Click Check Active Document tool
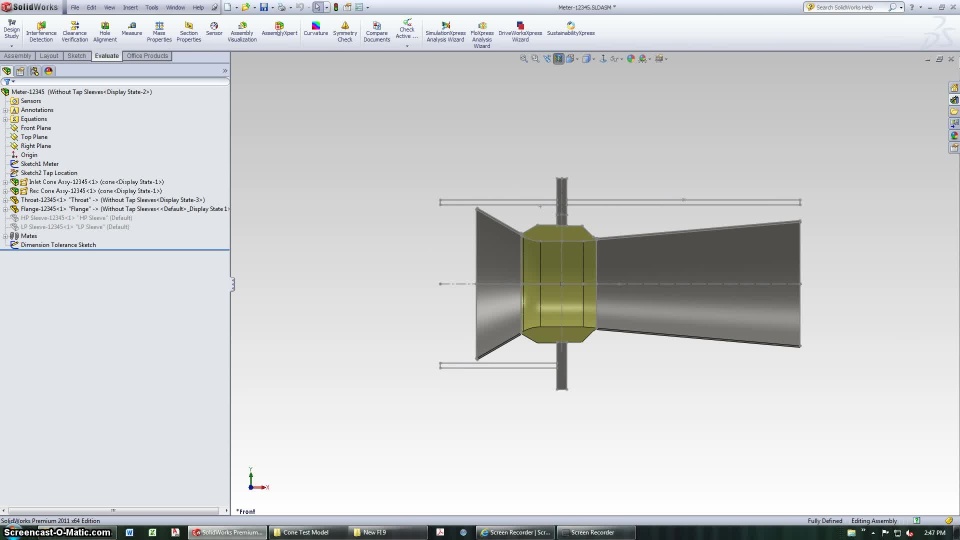 407,29
